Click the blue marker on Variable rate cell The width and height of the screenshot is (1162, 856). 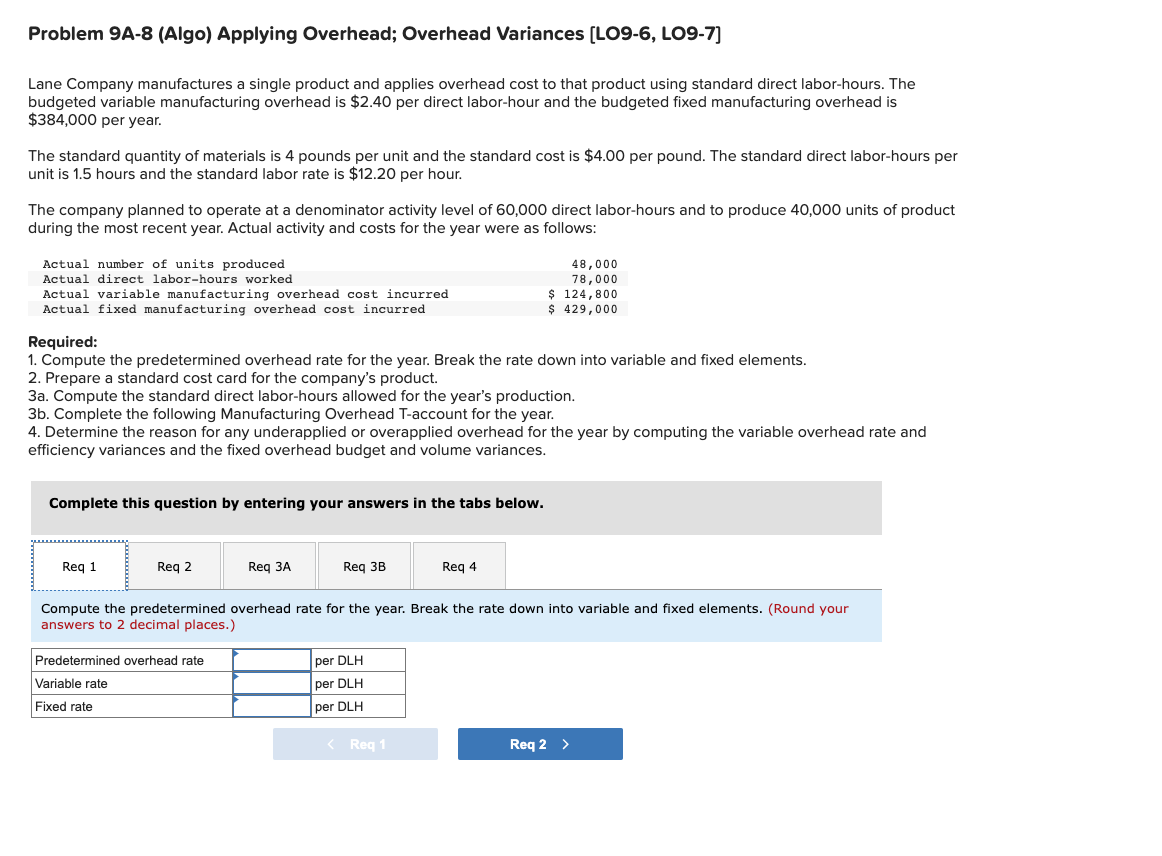(x=237, y=677)
